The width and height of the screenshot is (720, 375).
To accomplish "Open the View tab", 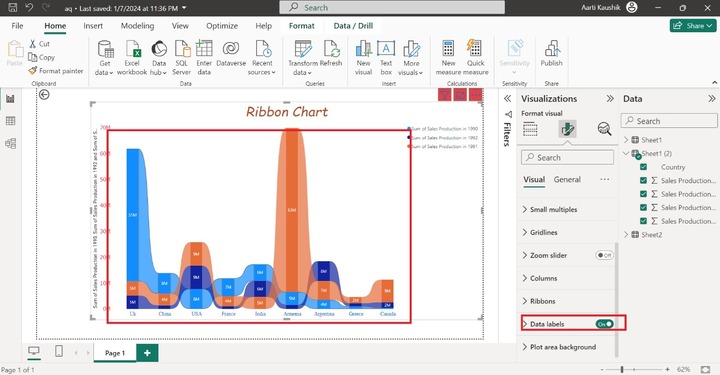I will (x=180, y=26).
